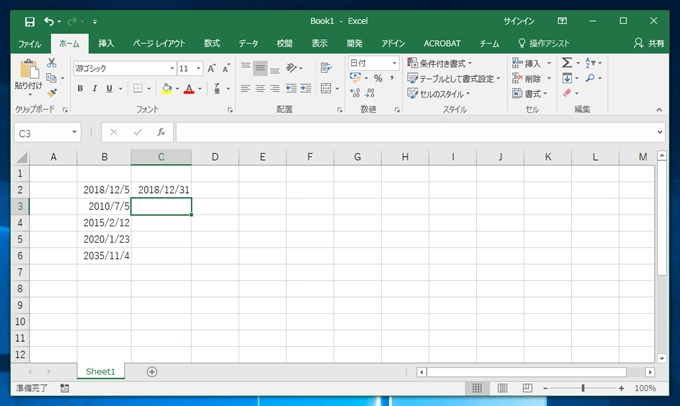Switch to the データ tab

pyautogui.click(x=248, y=43)
